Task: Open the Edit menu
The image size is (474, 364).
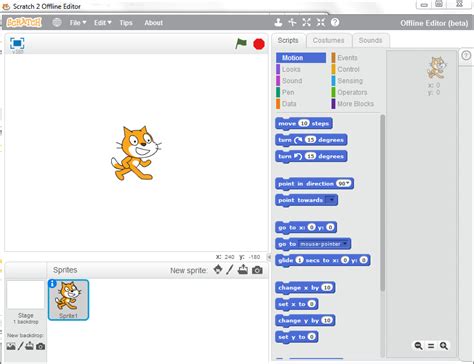Action: click(x=102, y=23)
